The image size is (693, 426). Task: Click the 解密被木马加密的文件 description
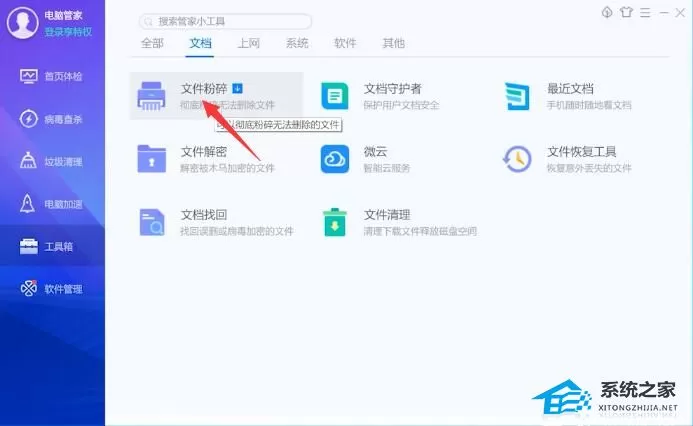pyautogui.click(x=228, y=168)
